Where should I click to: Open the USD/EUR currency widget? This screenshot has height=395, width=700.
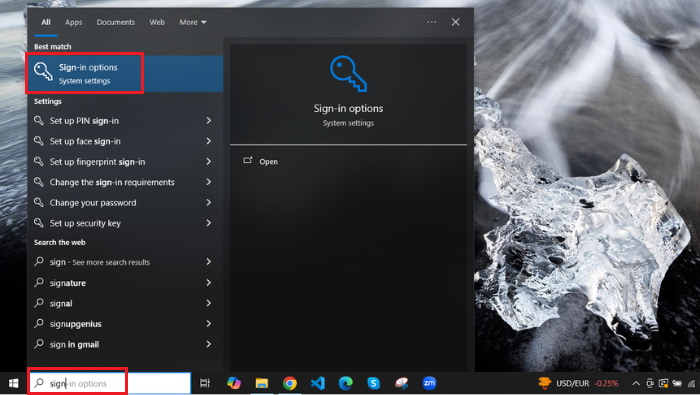579,383
